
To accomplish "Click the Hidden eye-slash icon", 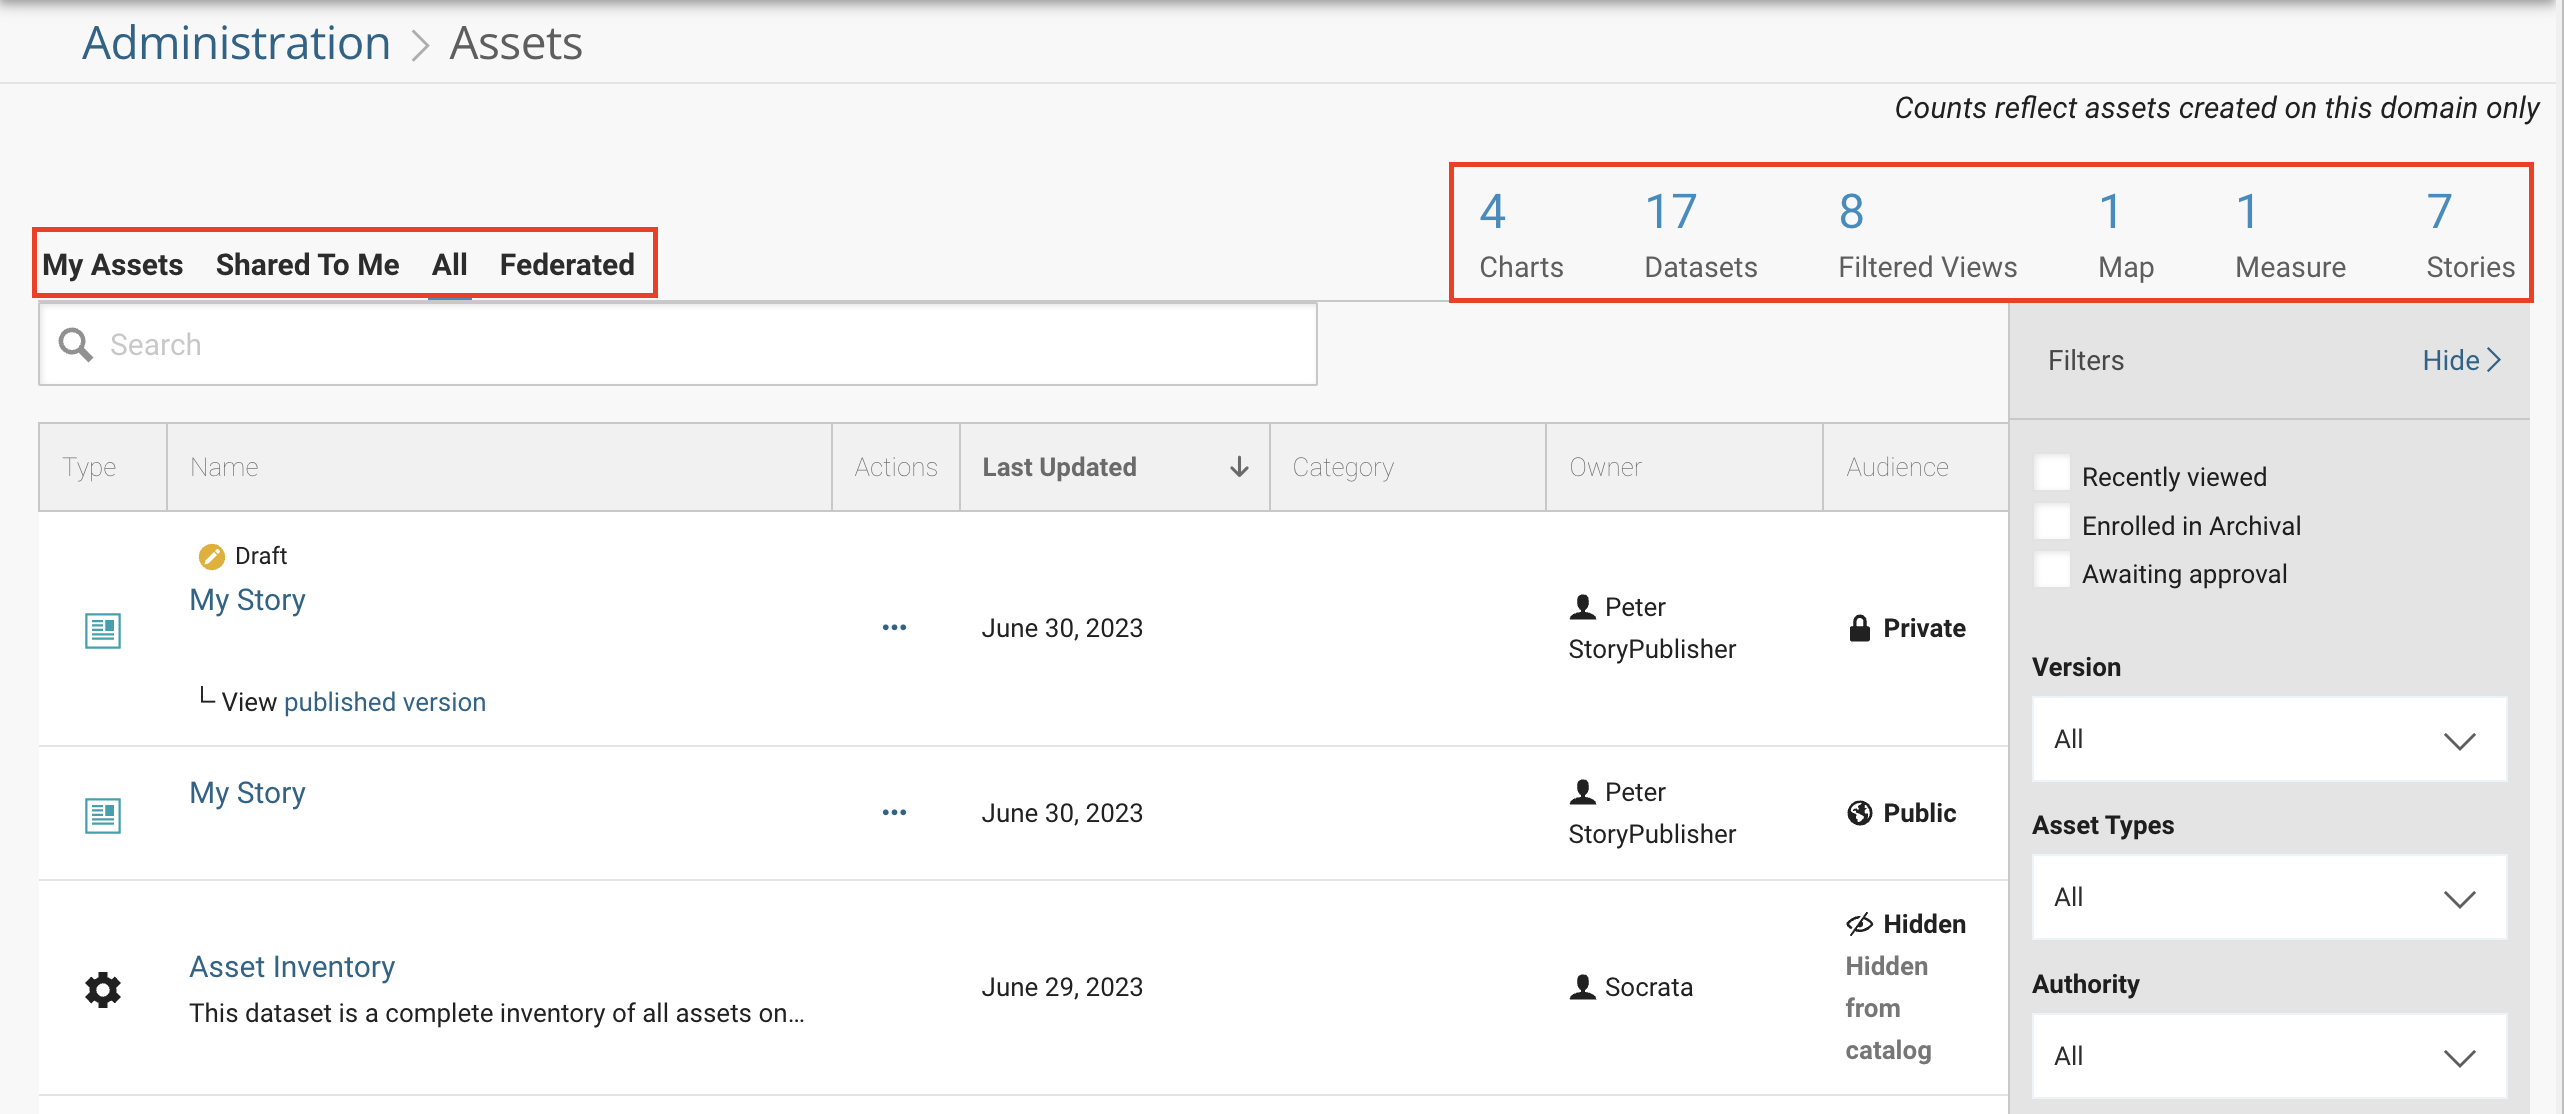I will 1859,924.
